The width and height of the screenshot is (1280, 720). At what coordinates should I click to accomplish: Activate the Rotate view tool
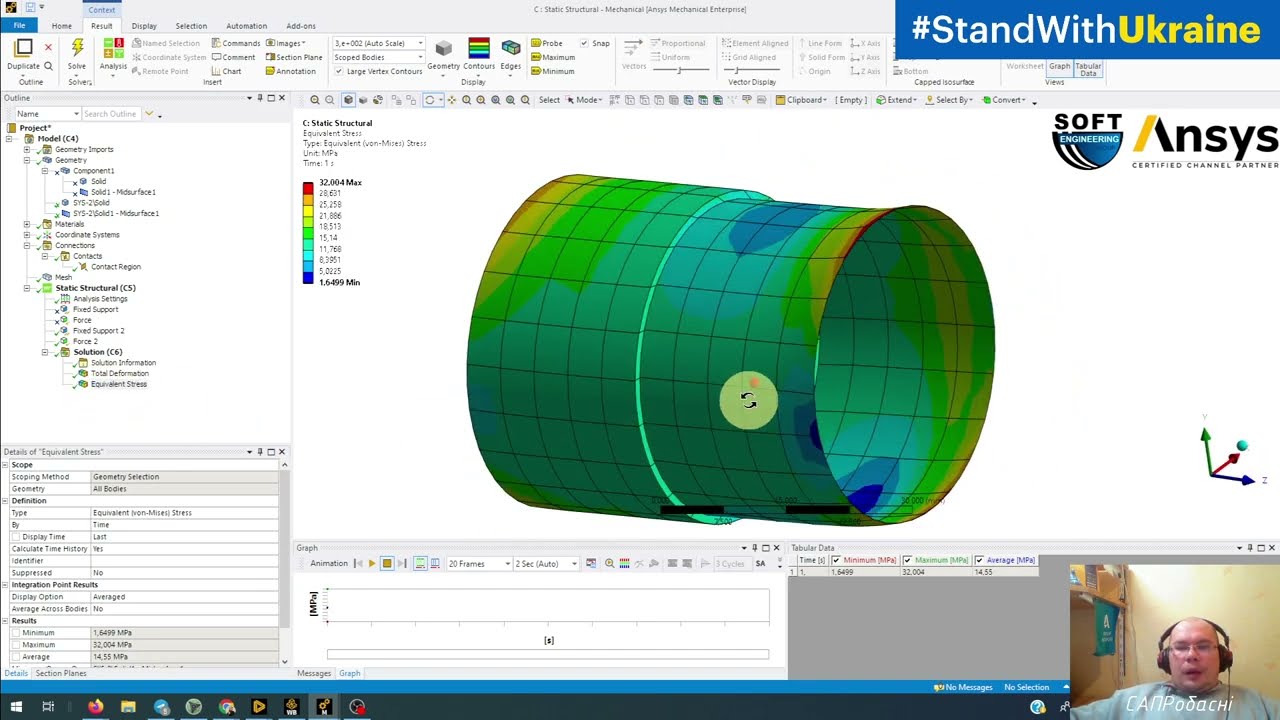(x=430, y=100)
